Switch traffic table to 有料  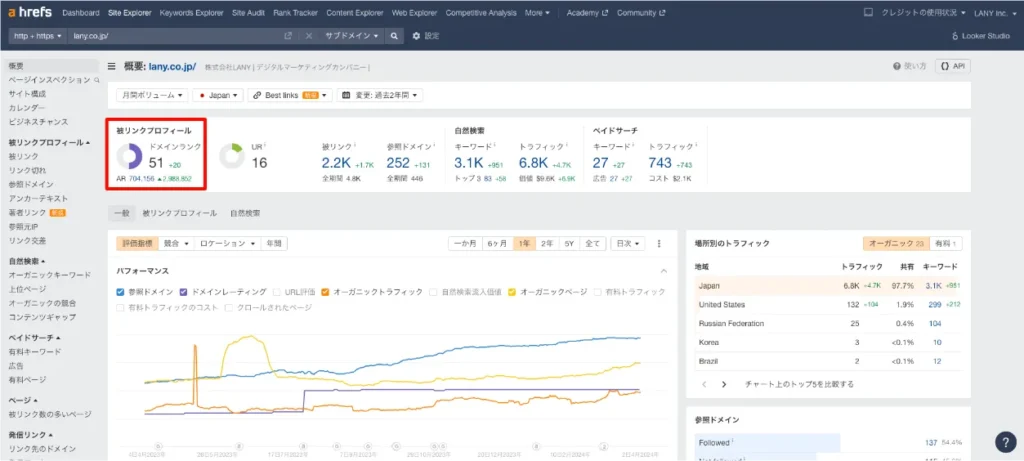[945, 244]
